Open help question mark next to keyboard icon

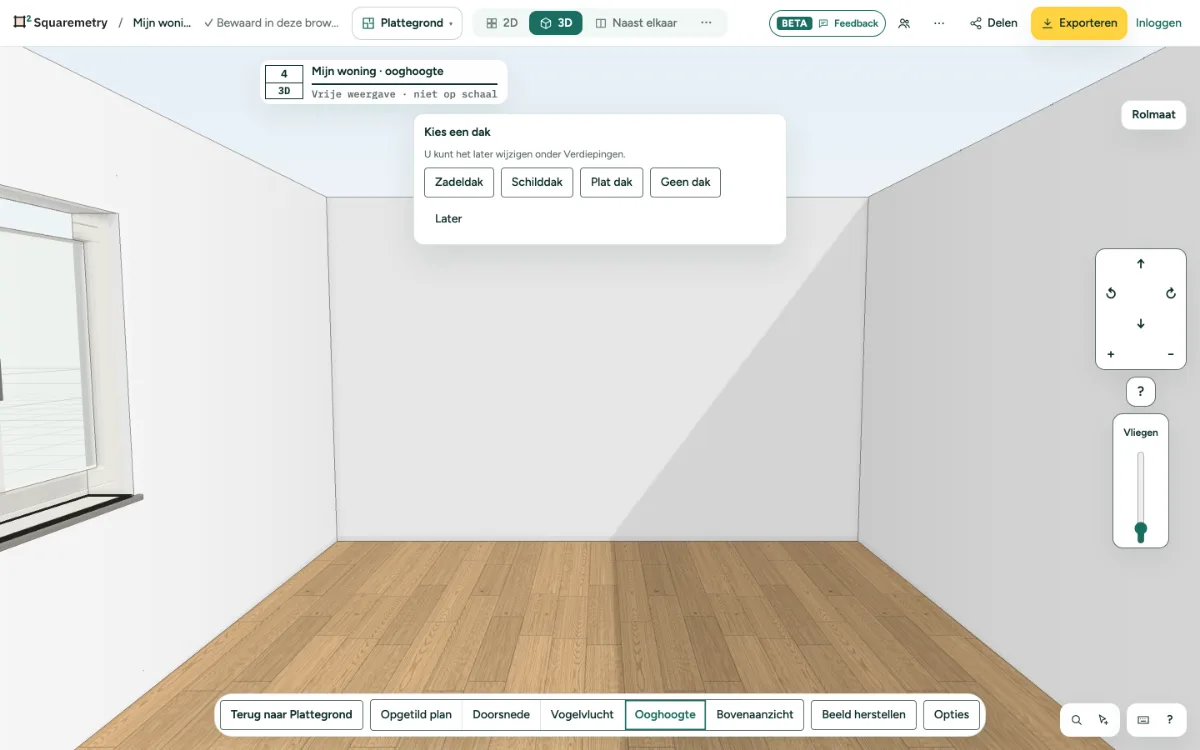(1170, 719)
